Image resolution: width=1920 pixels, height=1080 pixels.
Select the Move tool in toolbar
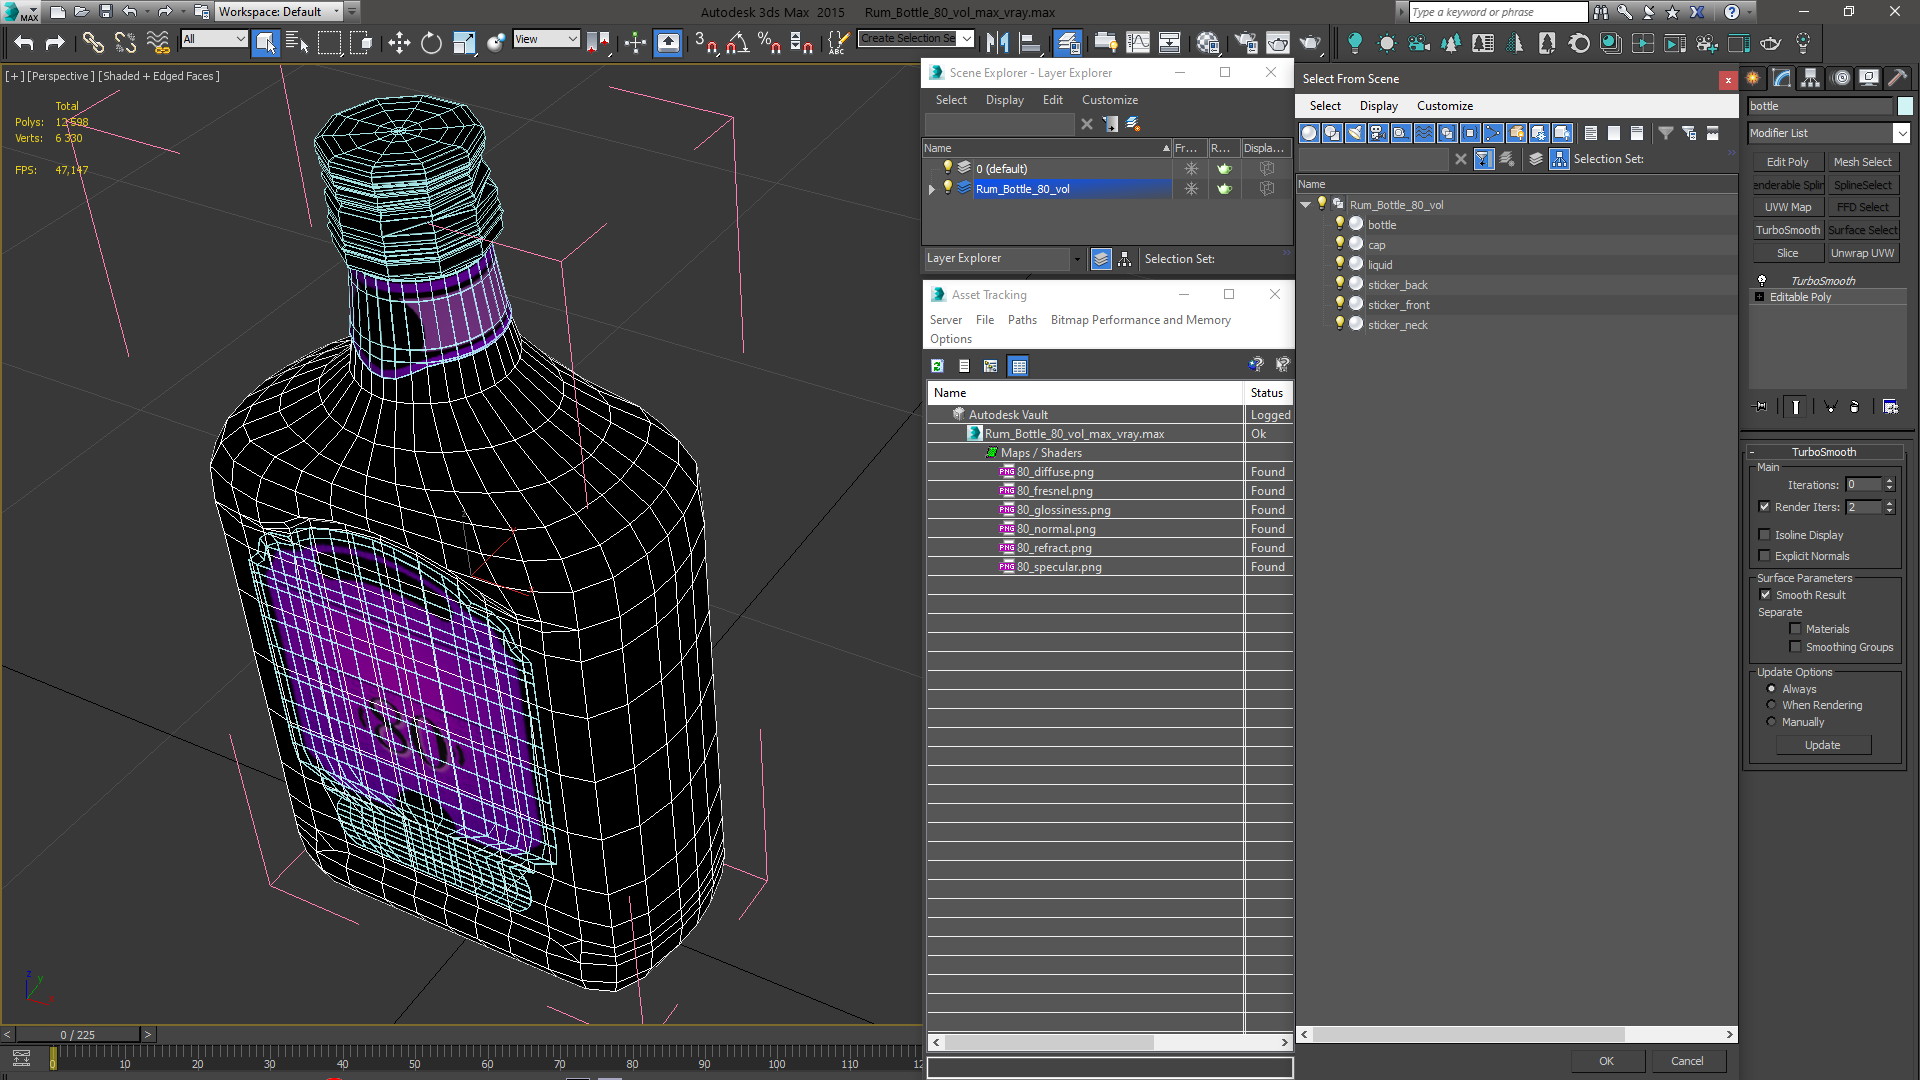click(x=399, y=42)
